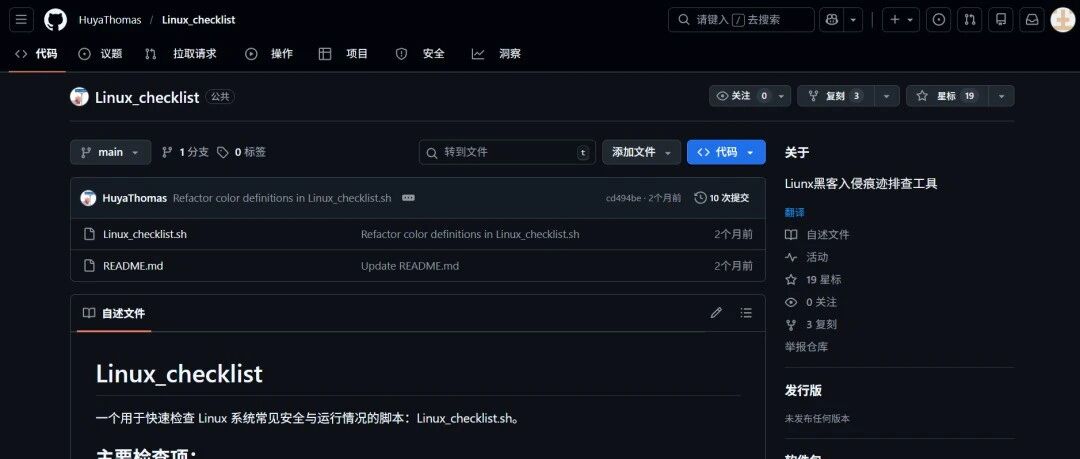
Task: Open the 0 标签 tags link
Action: [x=241, y=152]
